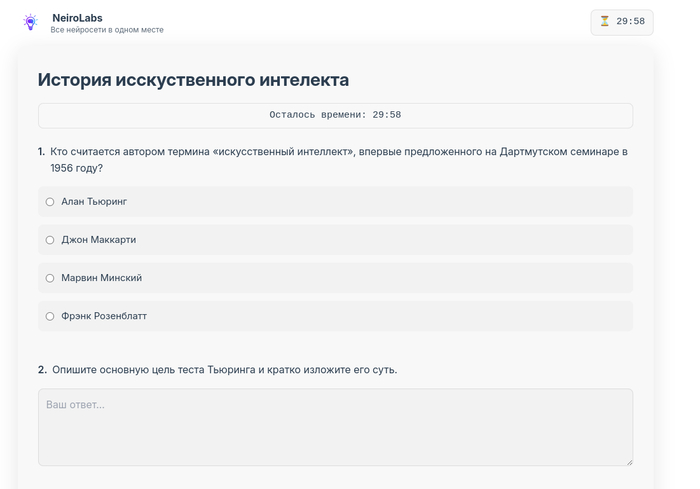
Task: Click the «История исскуственного интелекта» heading
Action: [x=193, y=80]
